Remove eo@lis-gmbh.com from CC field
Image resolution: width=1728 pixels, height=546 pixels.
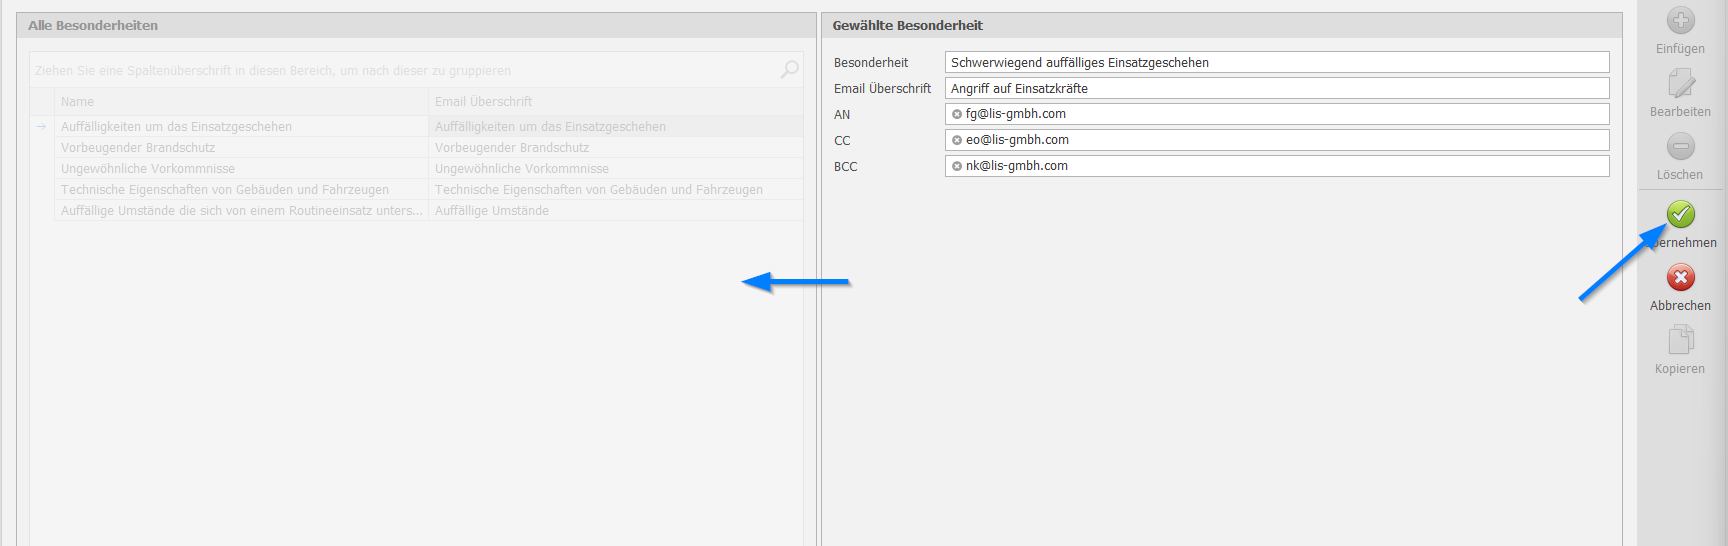coord(957,140)
